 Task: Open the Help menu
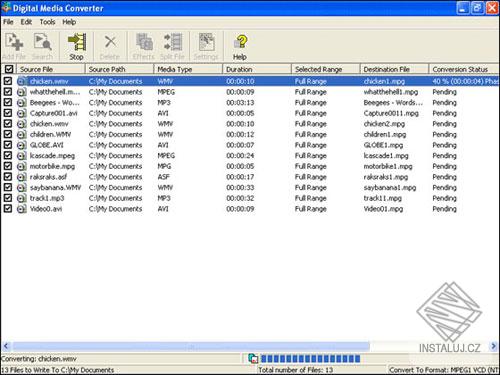click(69, 22)
